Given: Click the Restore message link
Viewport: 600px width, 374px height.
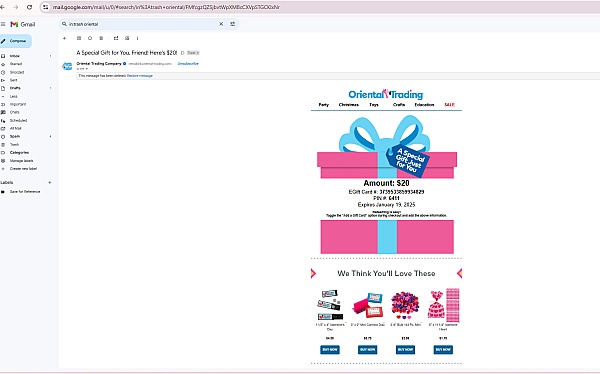Looking at the screenshot, I should [140, 76].
